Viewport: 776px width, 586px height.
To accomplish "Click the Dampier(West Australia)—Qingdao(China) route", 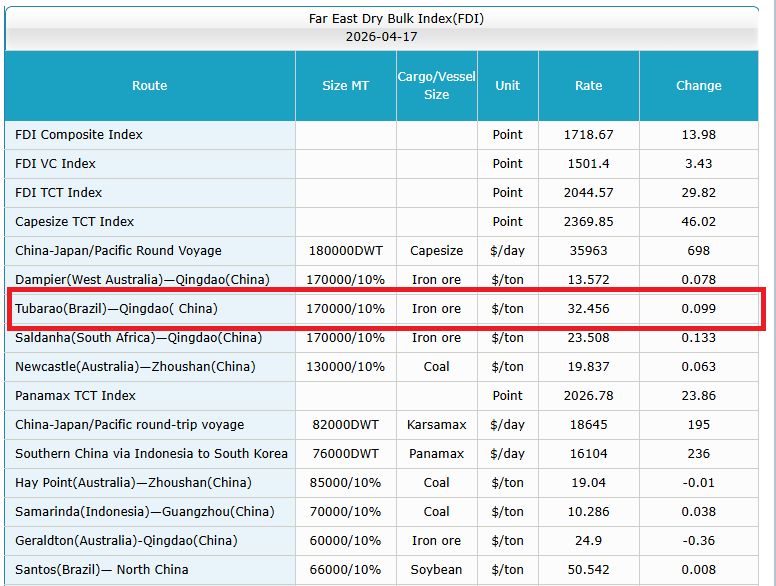I will 143,280.
